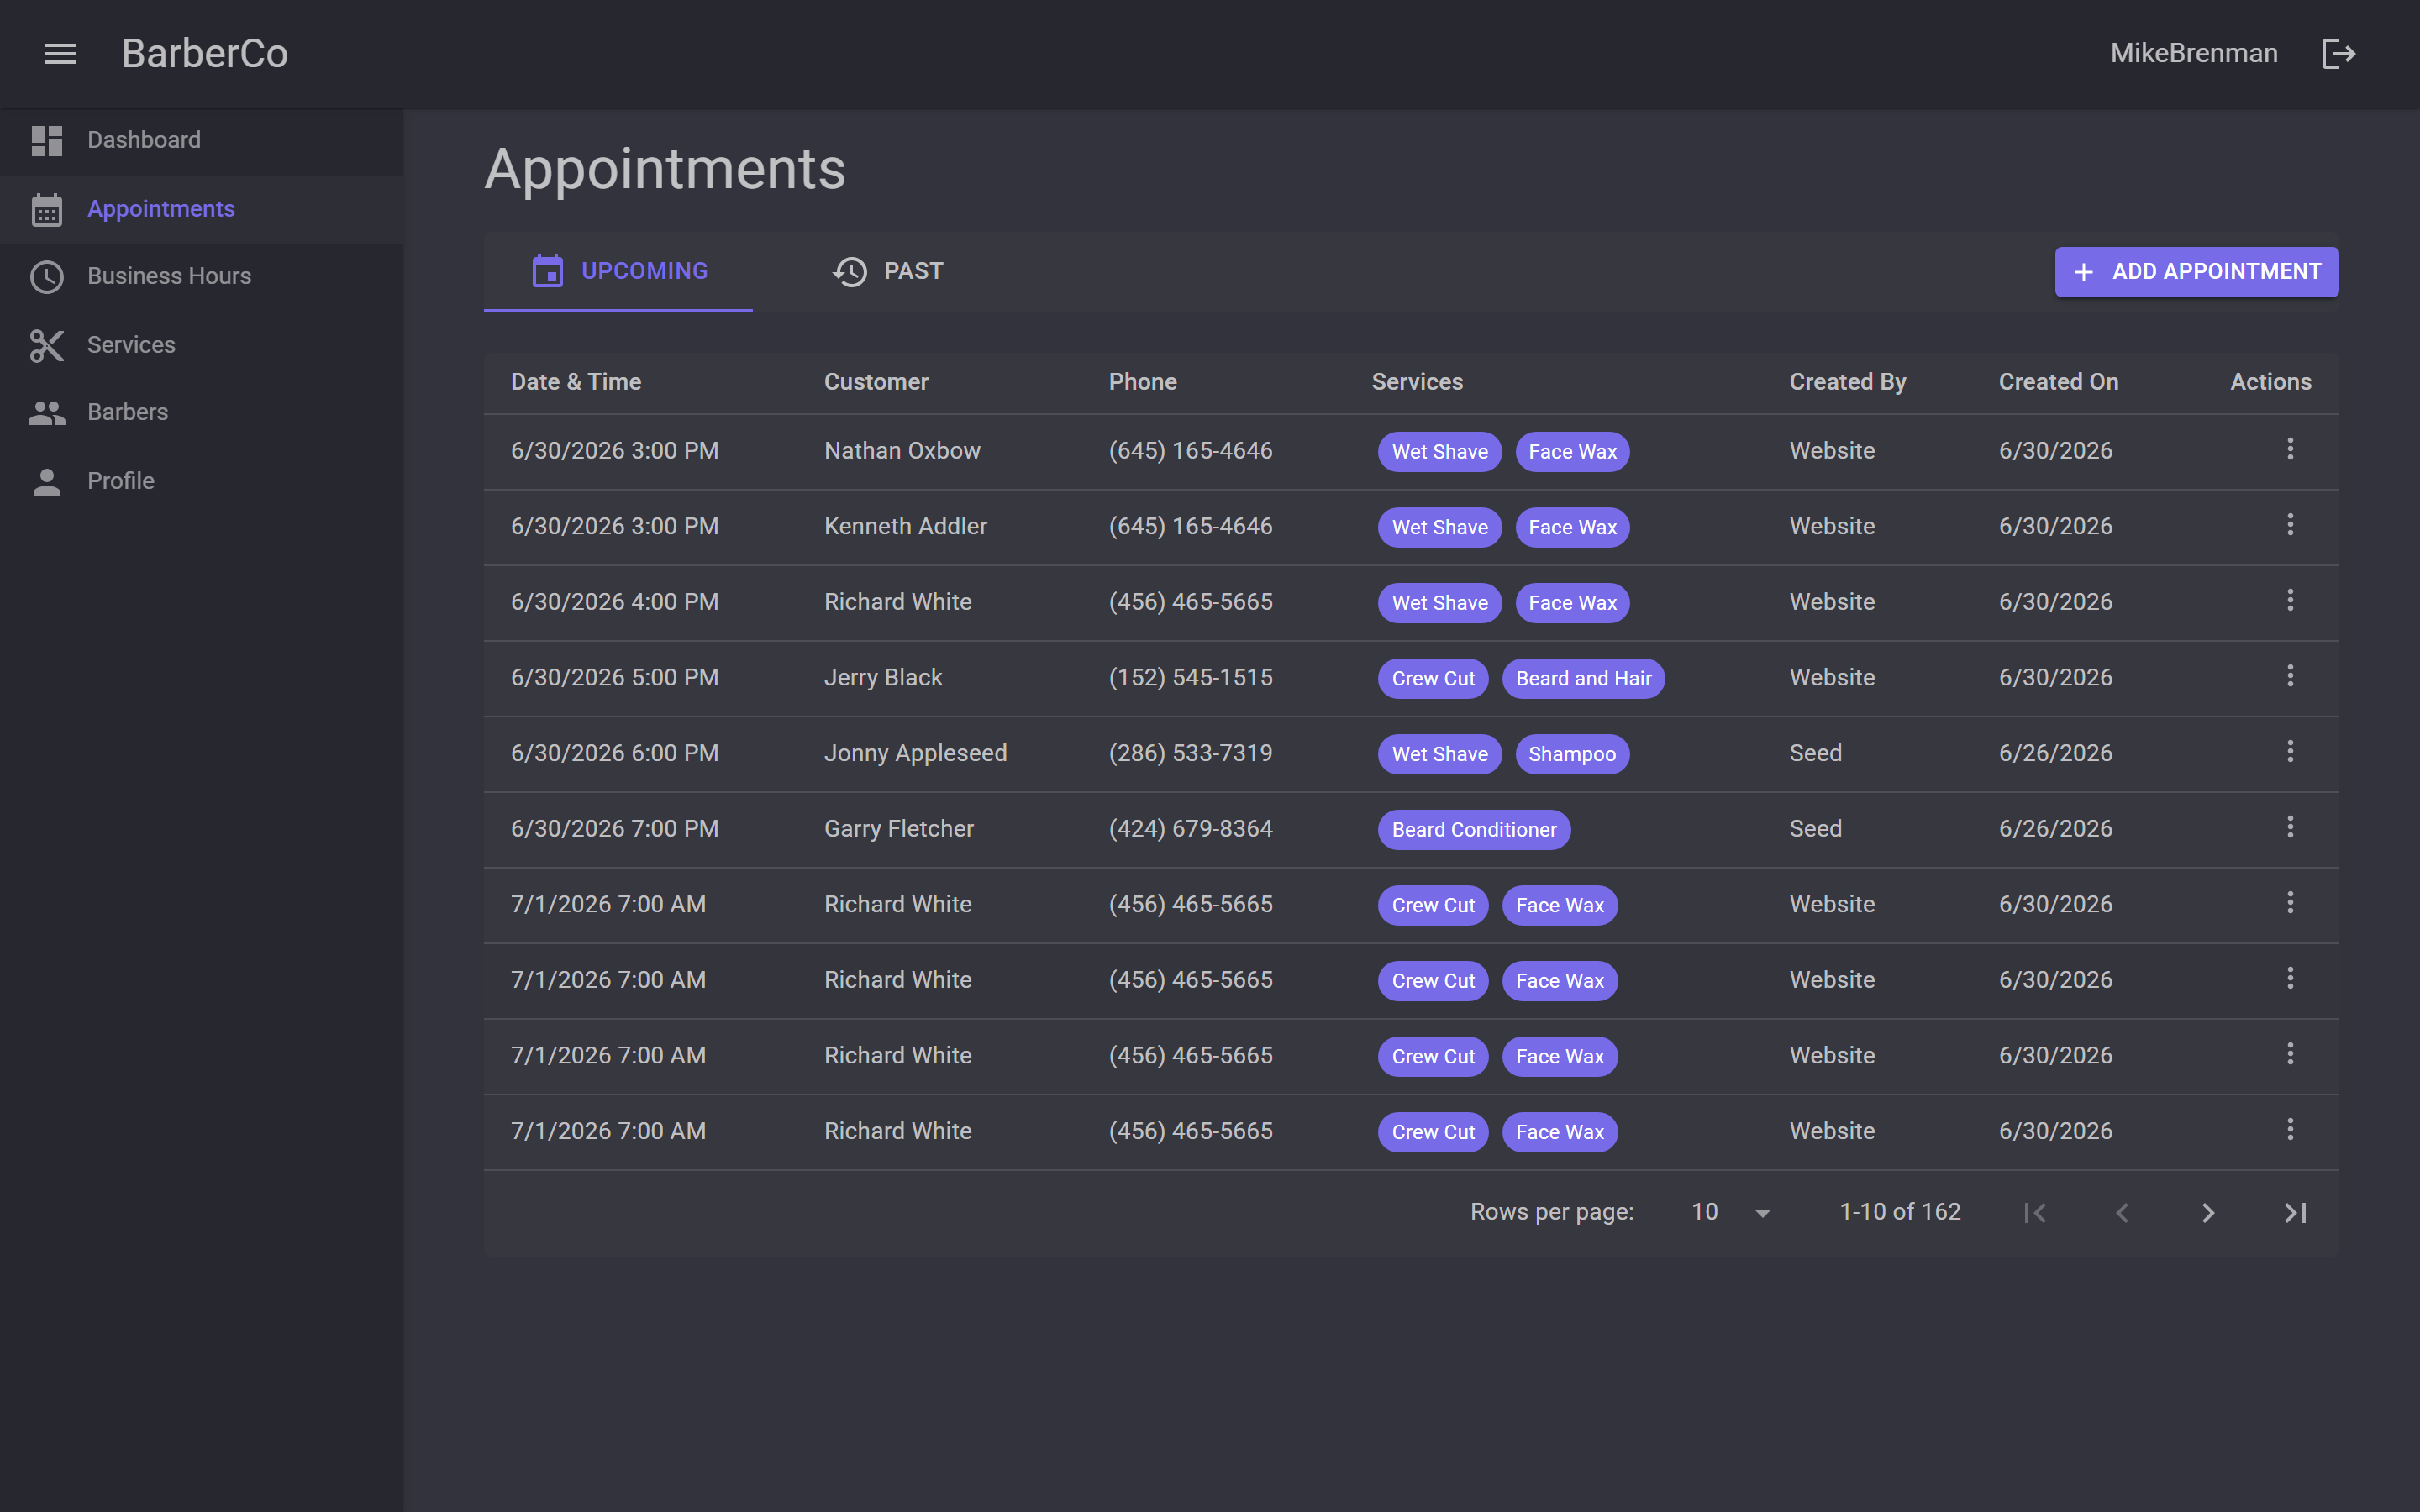Click date cell 6/30/2026 6:00 PM

point(614,753)
